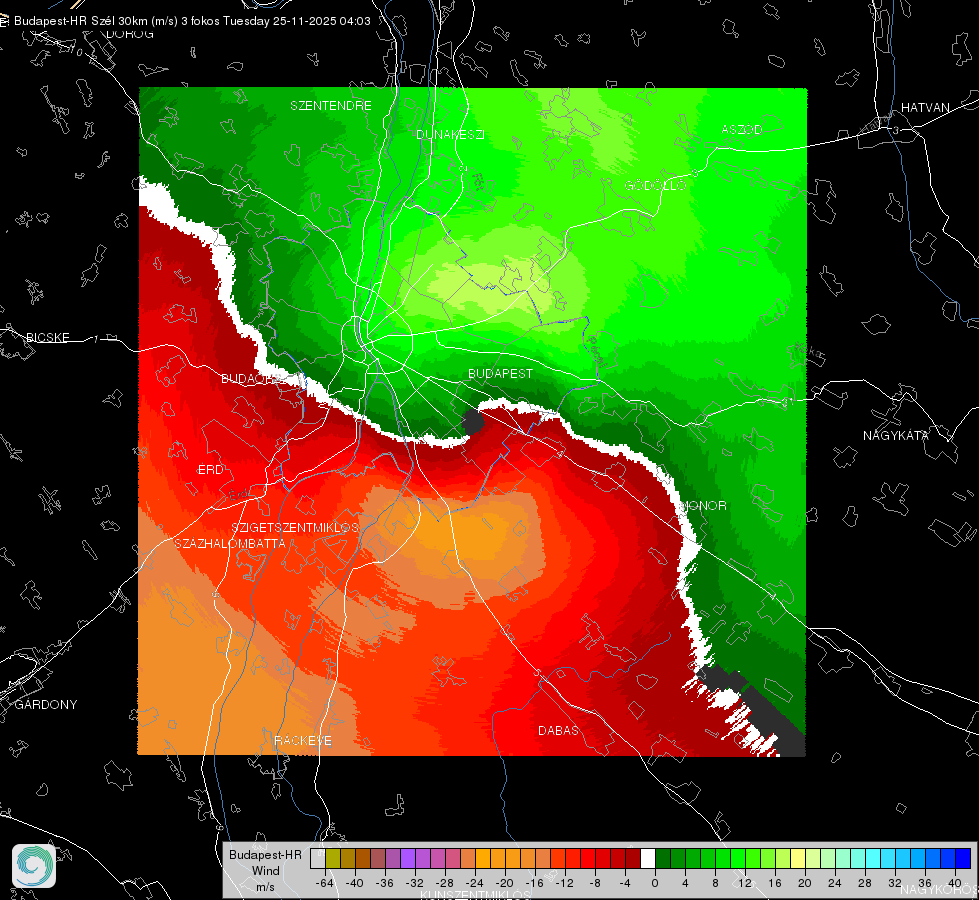Click Budapest-HR label in the legend box
Viewport: 979px width, 900px height.
click(265, 854)
